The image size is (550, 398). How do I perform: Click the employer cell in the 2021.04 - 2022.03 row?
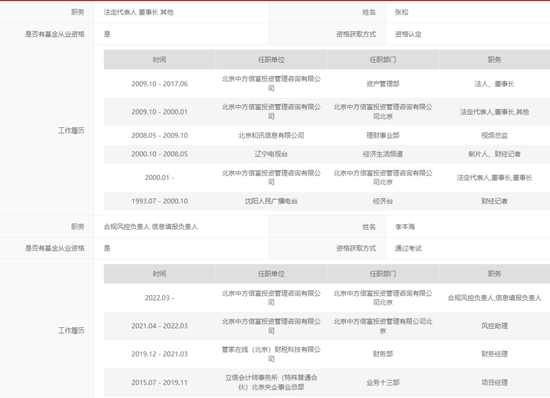pyautogui.click(x=271, y=326)
